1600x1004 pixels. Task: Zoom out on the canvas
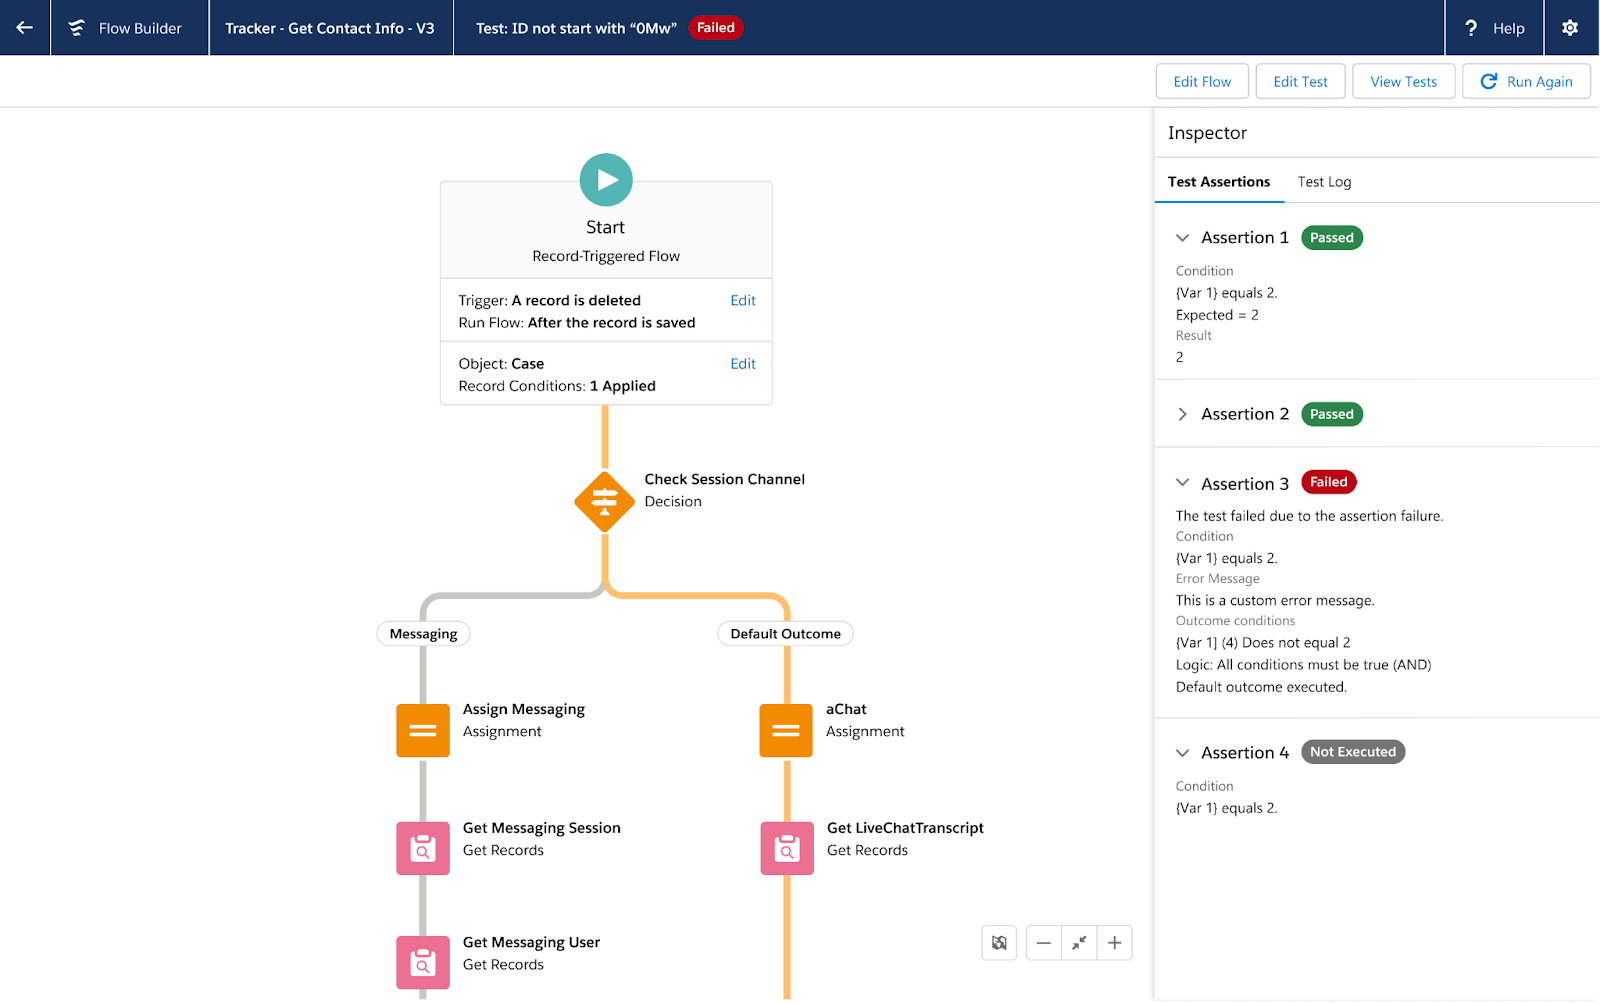(x=1044, y=943)
